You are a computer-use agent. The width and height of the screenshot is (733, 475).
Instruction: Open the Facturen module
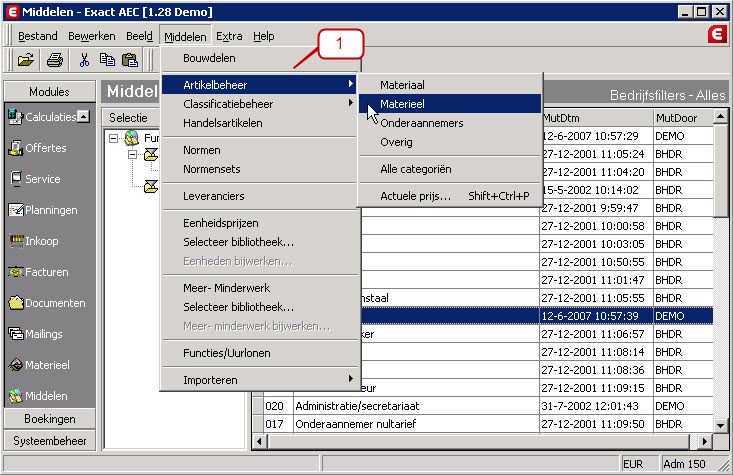pos(38,272)
